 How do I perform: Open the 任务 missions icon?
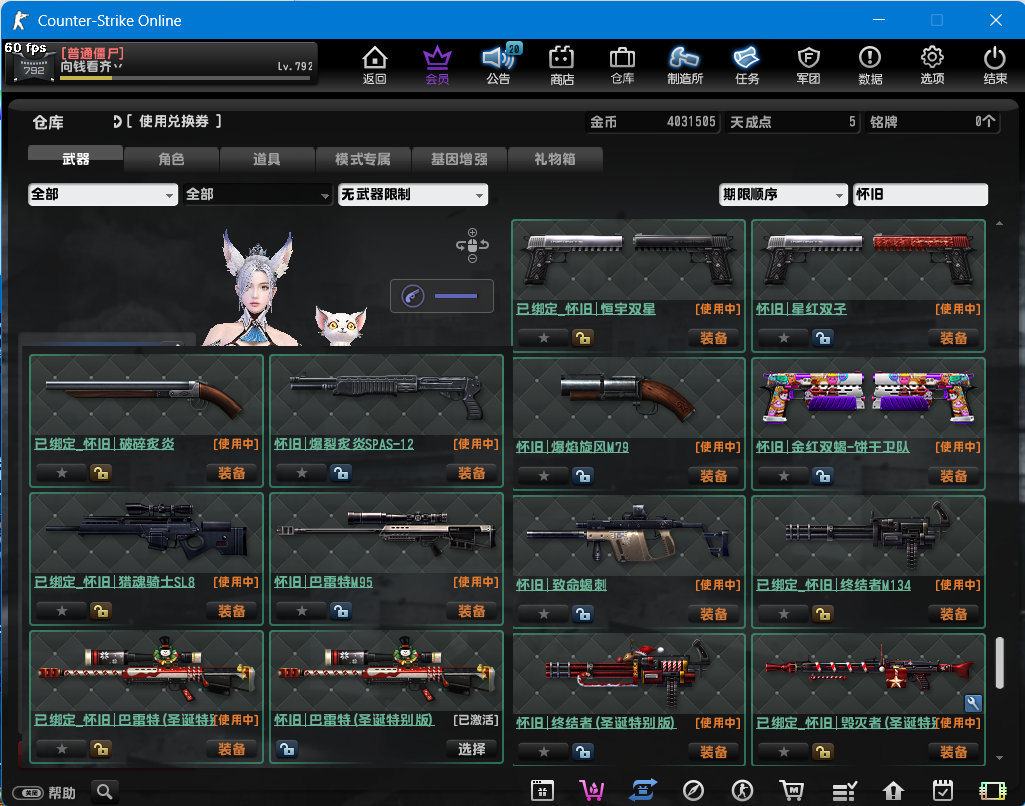(x=747, y=65)
